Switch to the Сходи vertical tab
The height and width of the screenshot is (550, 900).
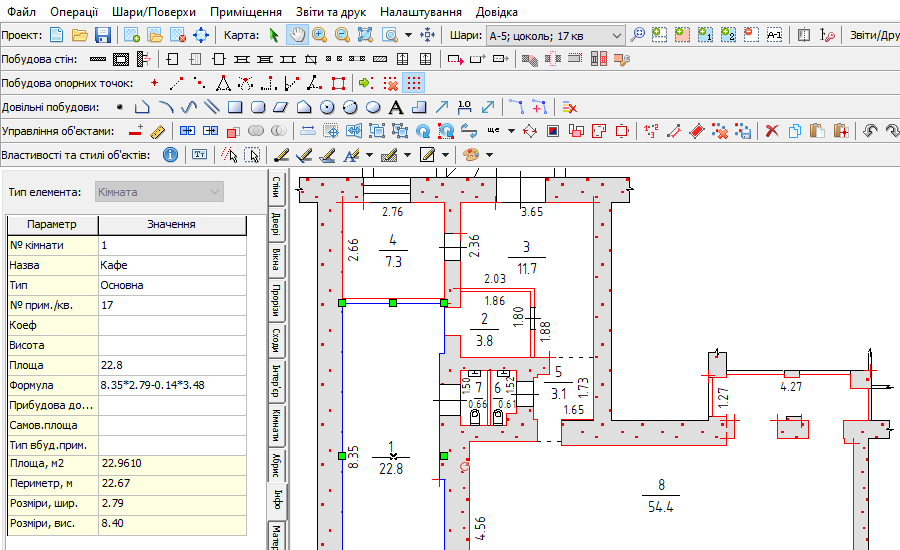[x=276, y=340]
